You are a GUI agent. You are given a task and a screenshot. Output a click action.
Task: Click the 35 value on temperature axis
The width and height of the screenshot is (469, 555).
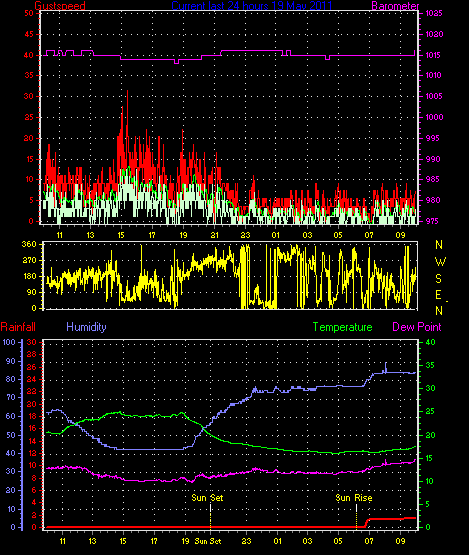click(430, 365)
